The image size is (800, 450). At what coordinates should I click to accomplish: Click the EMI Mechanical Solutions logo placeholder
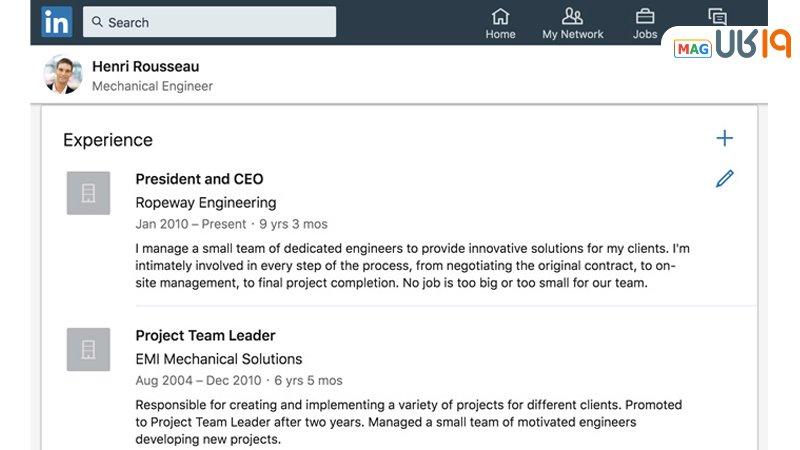click(x=88, y=349)
